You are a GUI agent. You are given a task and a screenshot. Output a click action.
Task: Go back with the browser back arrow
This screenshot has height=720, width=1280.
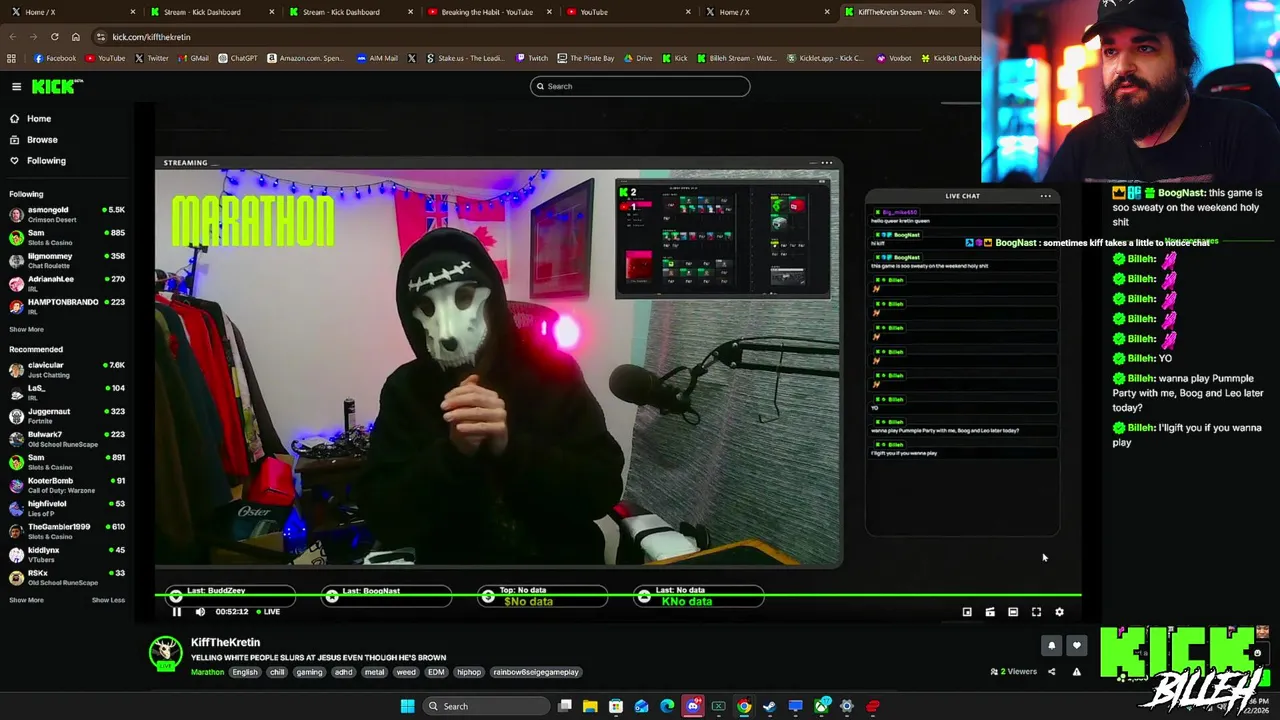(x=12, y=37)
